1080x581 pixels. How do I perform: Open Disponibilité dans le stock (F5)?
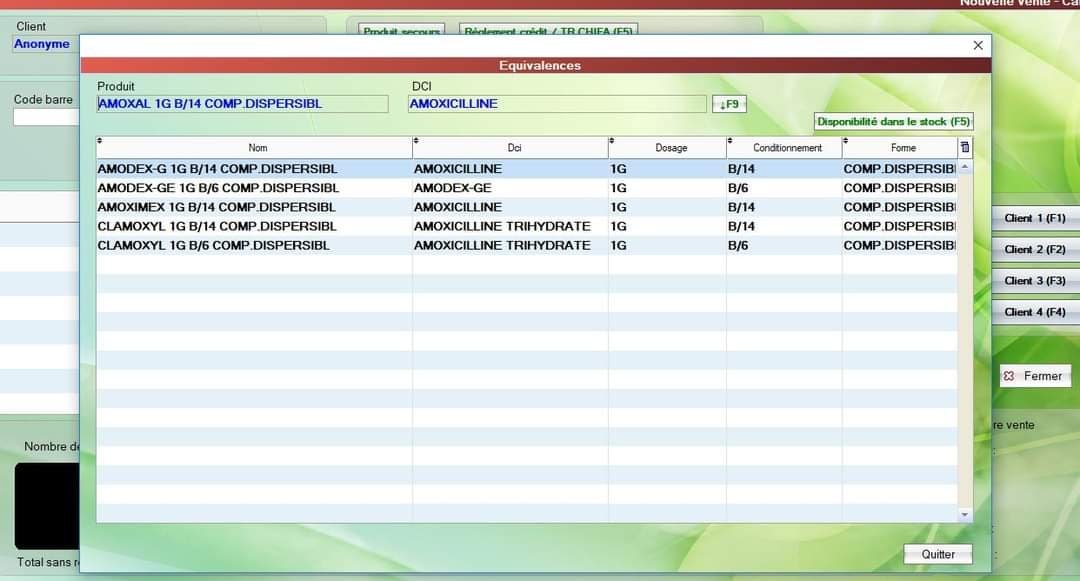click(893, 122)
